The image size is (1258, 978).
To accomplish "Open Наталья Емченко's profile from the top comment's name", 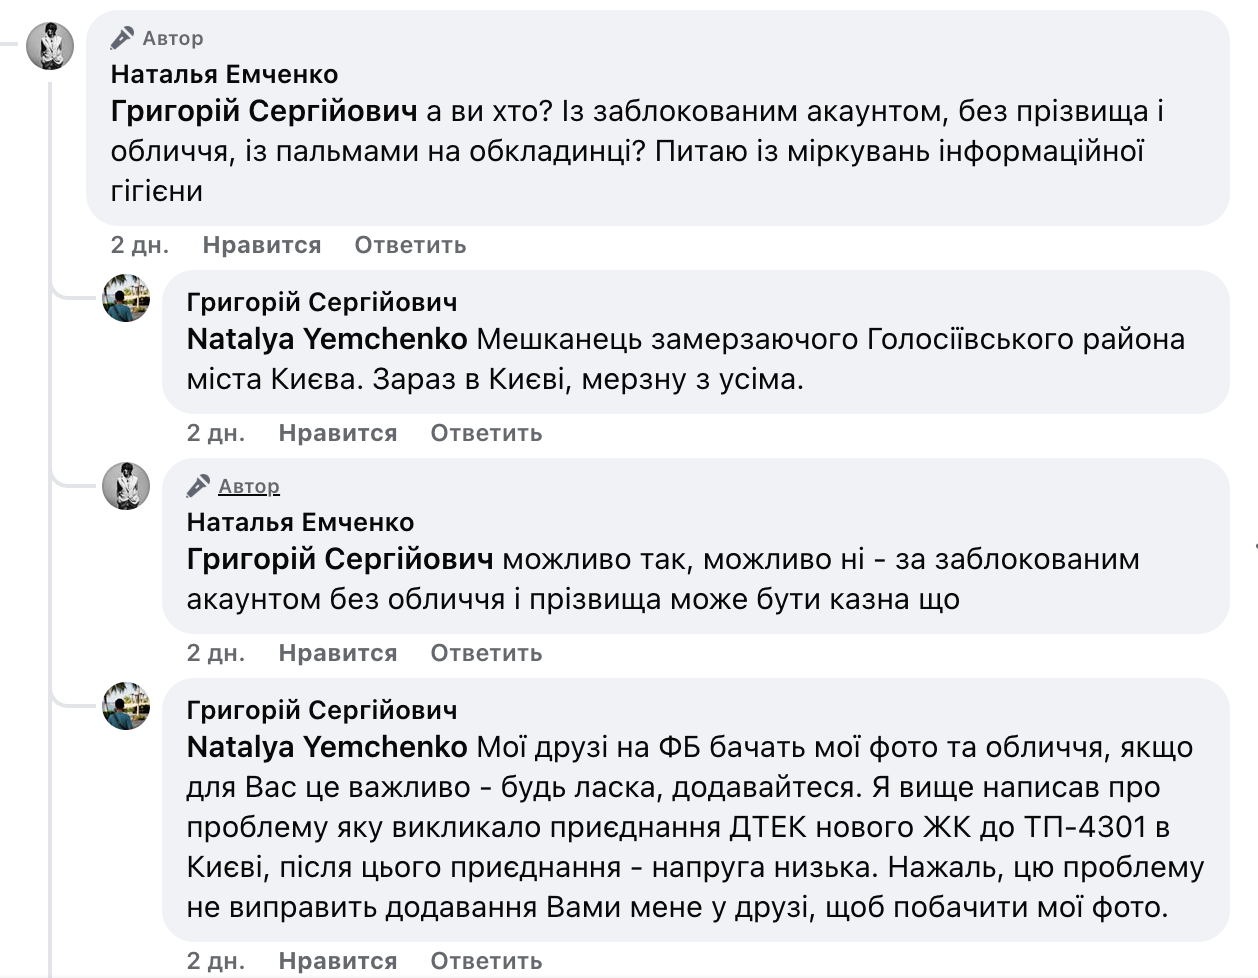I will (x=224, y=74).
